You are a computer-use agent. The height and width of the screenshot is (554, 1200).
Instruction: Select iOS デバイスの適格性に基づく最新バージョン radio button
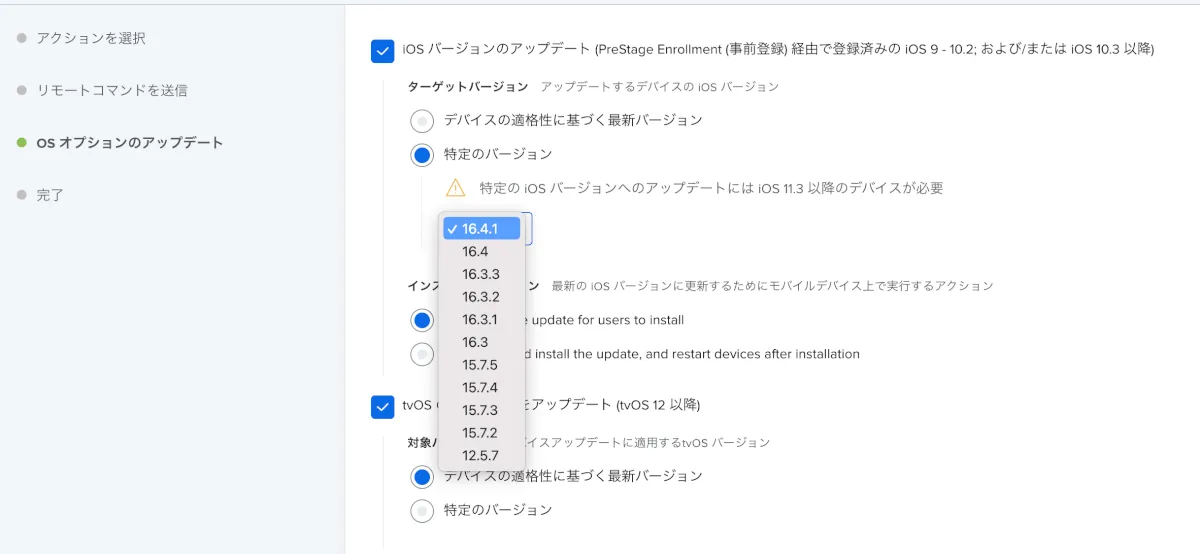422,121
